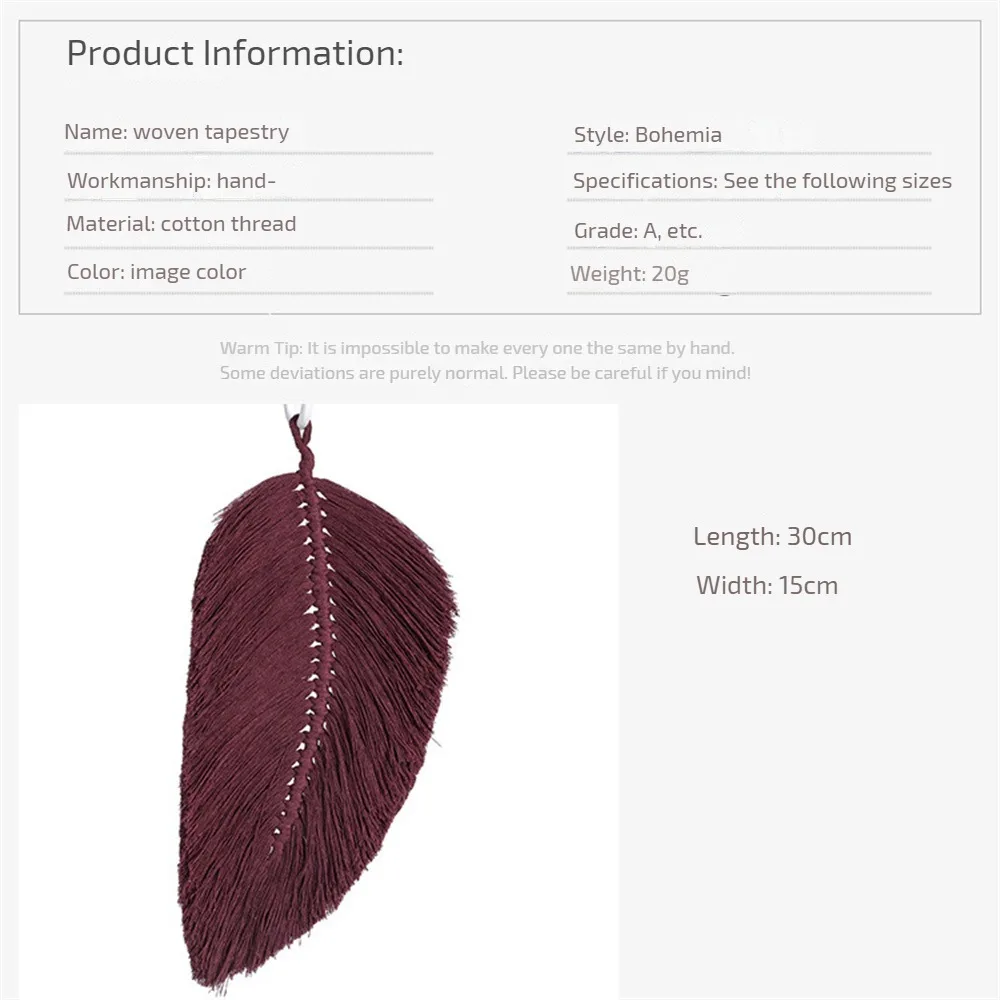Select the 'Grade: A, etc.' line
This screenshot has height=1000, width=1000.
click(638, 231)
